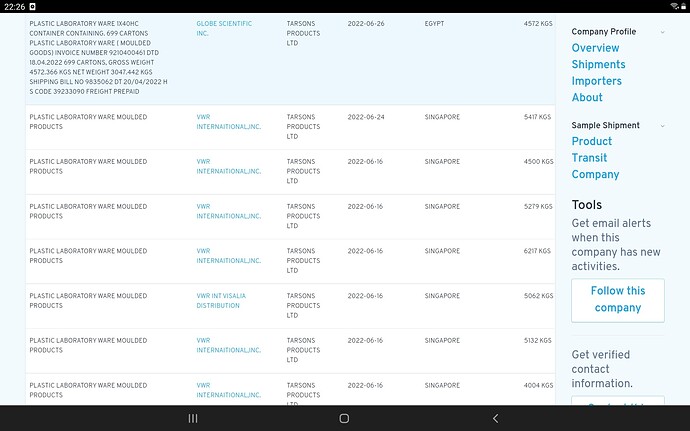Select the 5279 KGS weight cell
The image size is (690, 431).
[x=538, y=206]
